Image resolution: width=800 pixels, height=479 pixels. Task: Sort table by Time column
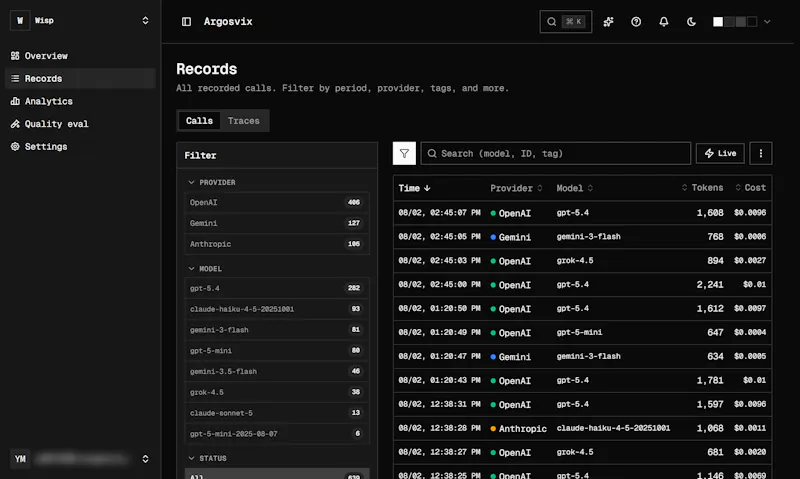coord(414,188)
